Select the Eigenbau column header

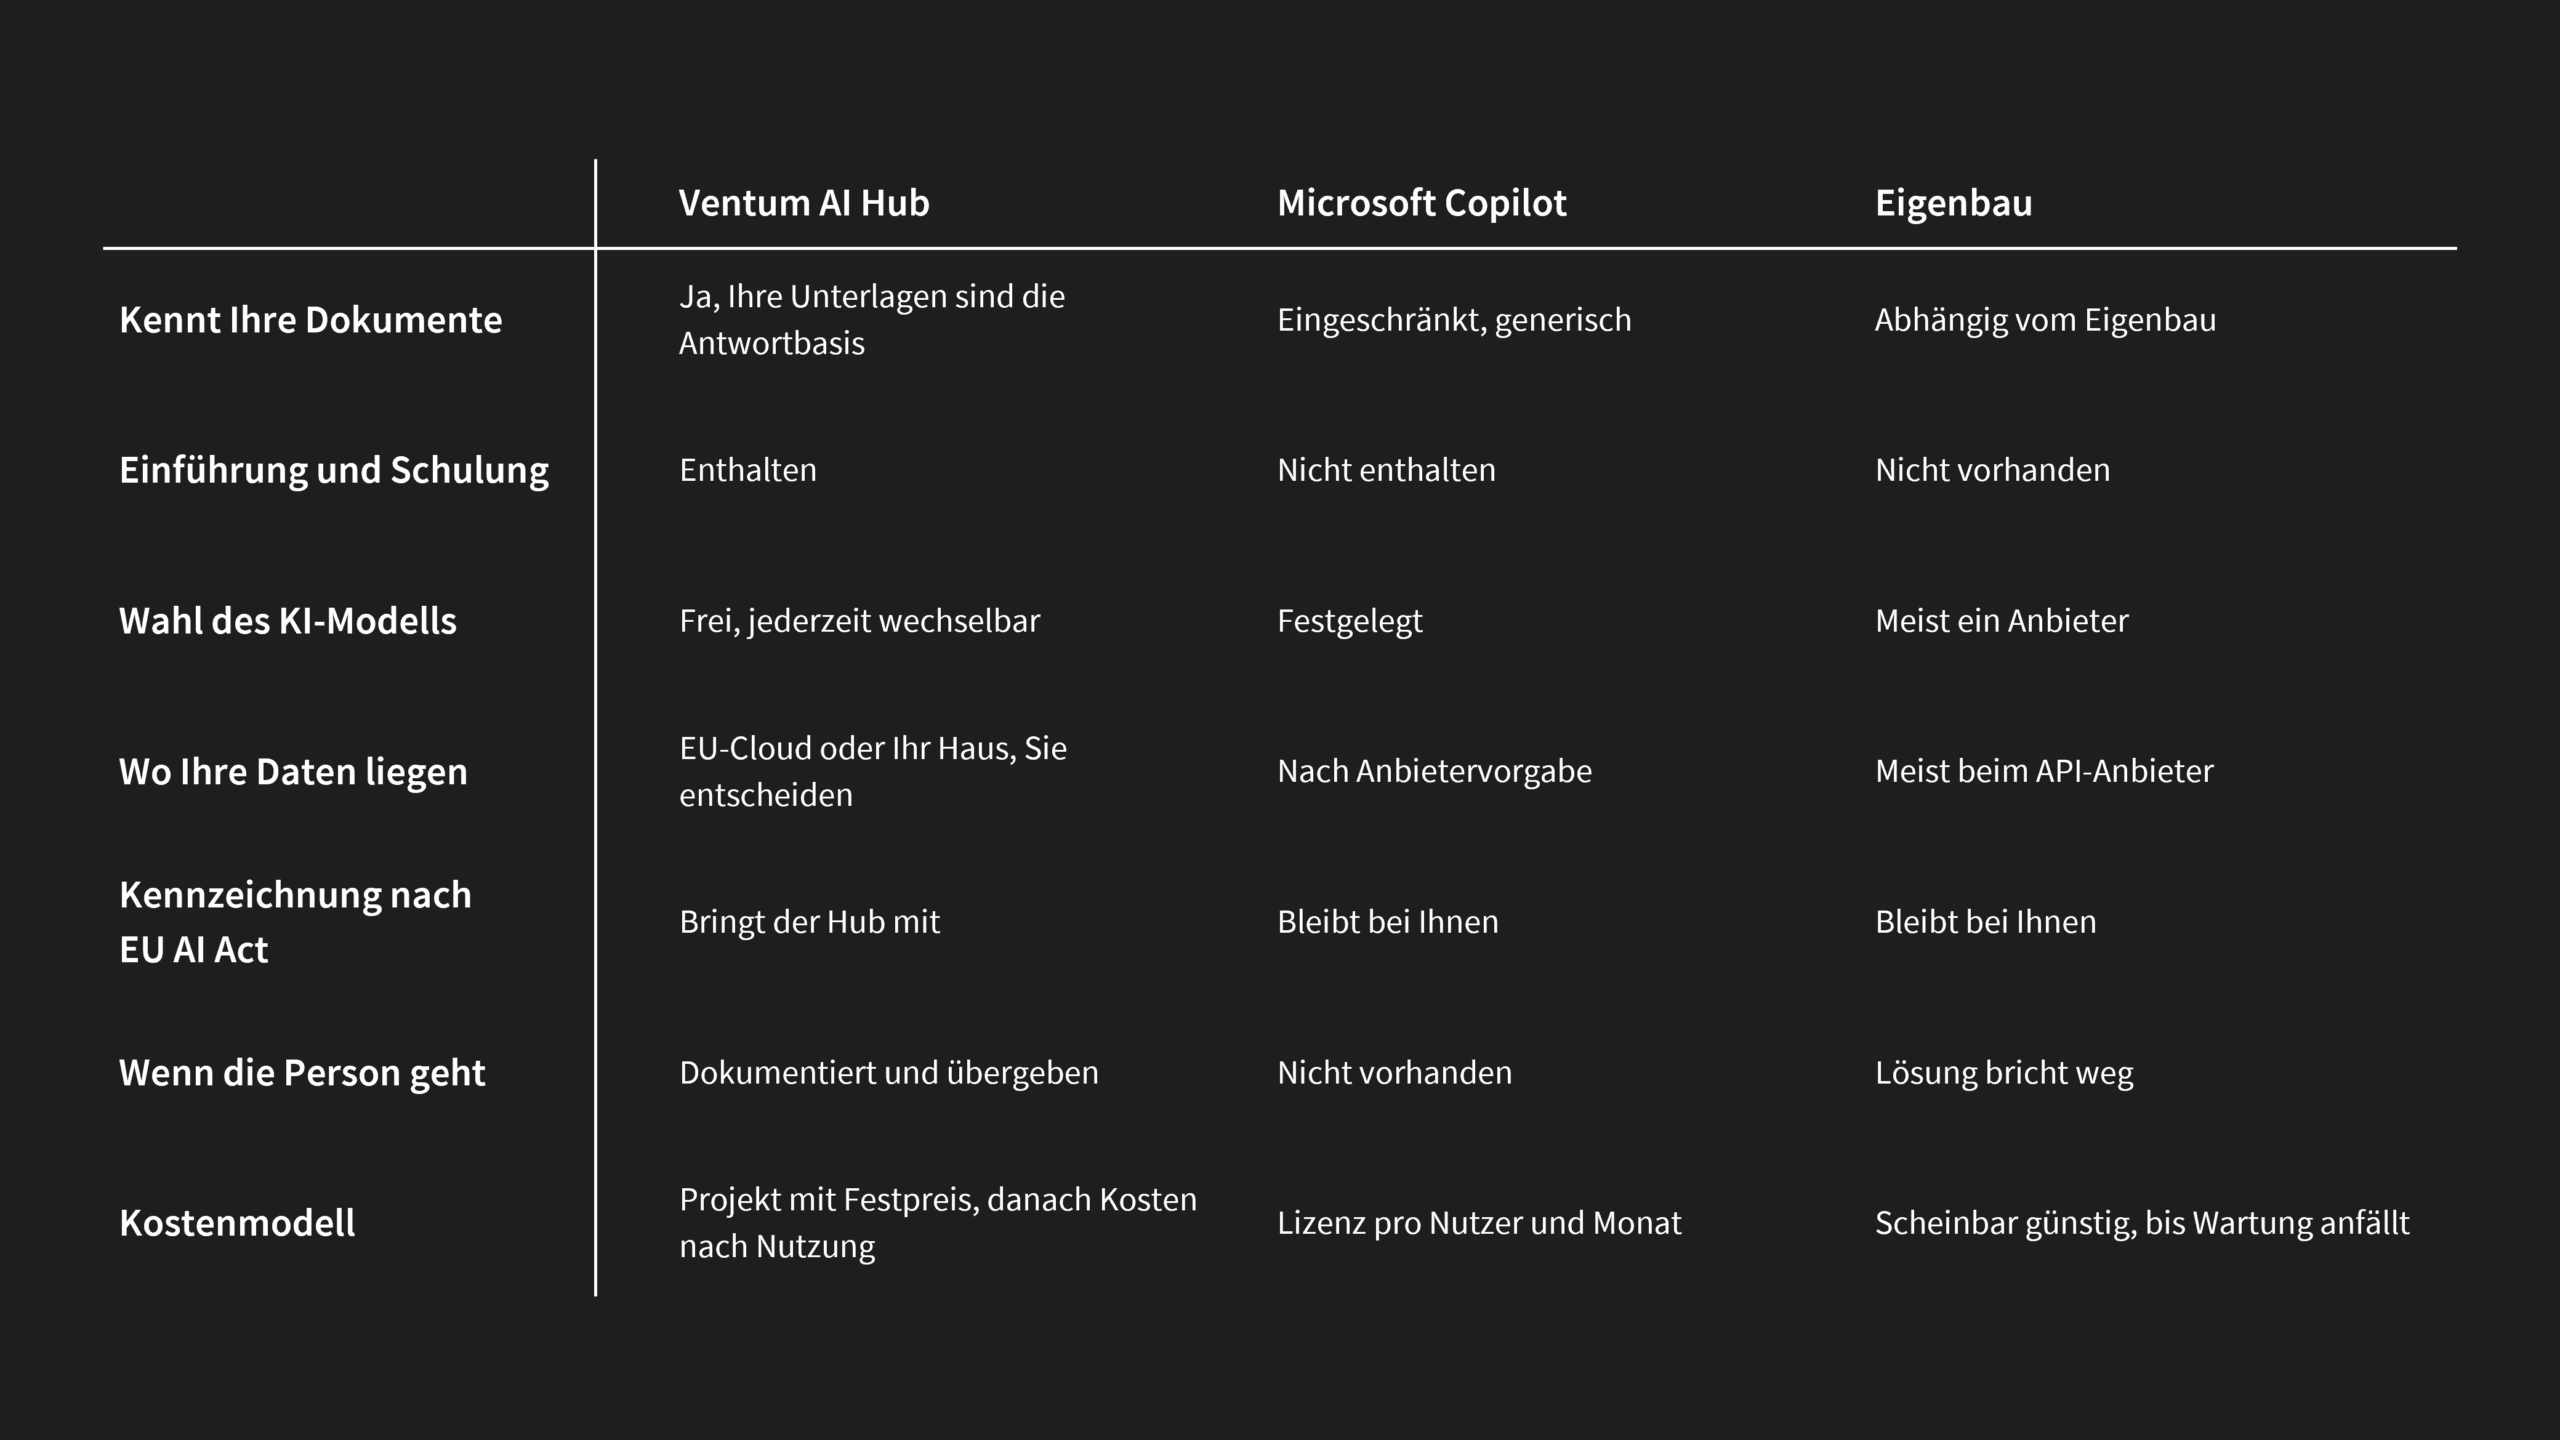[x=1953, y=203]
